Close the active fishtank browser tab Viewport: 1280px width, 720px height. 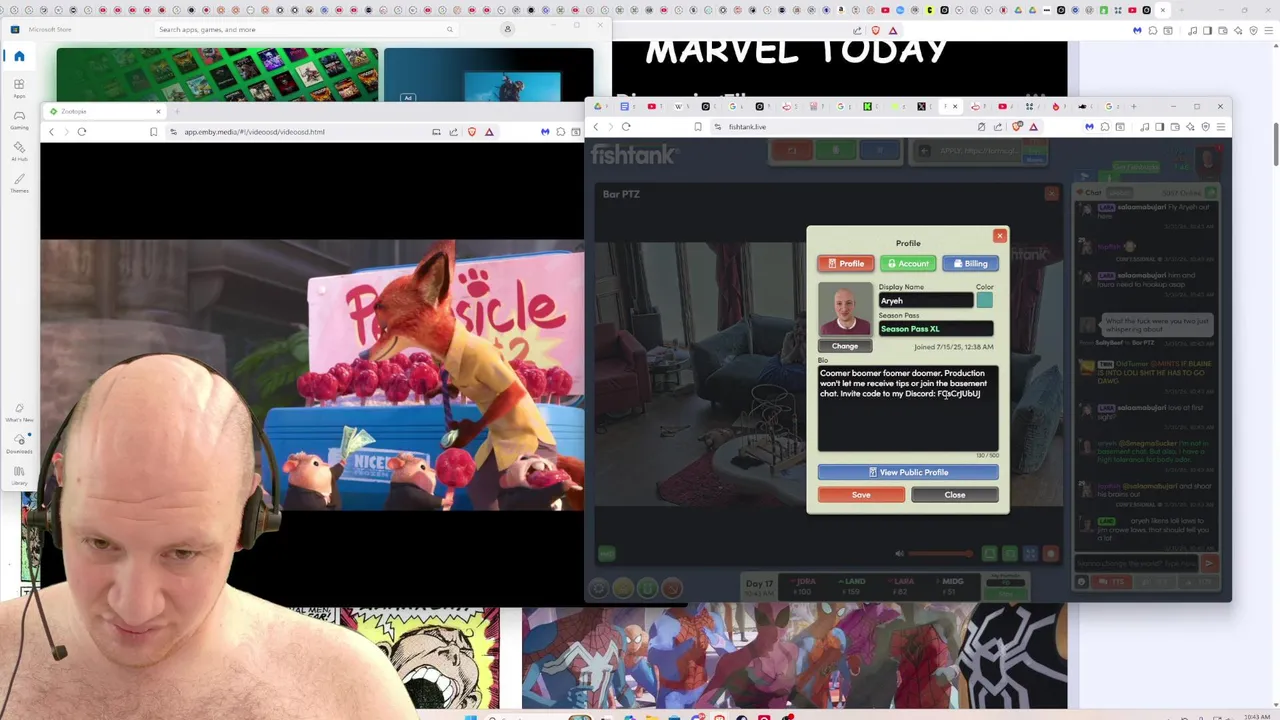click(x=955, y=106)
